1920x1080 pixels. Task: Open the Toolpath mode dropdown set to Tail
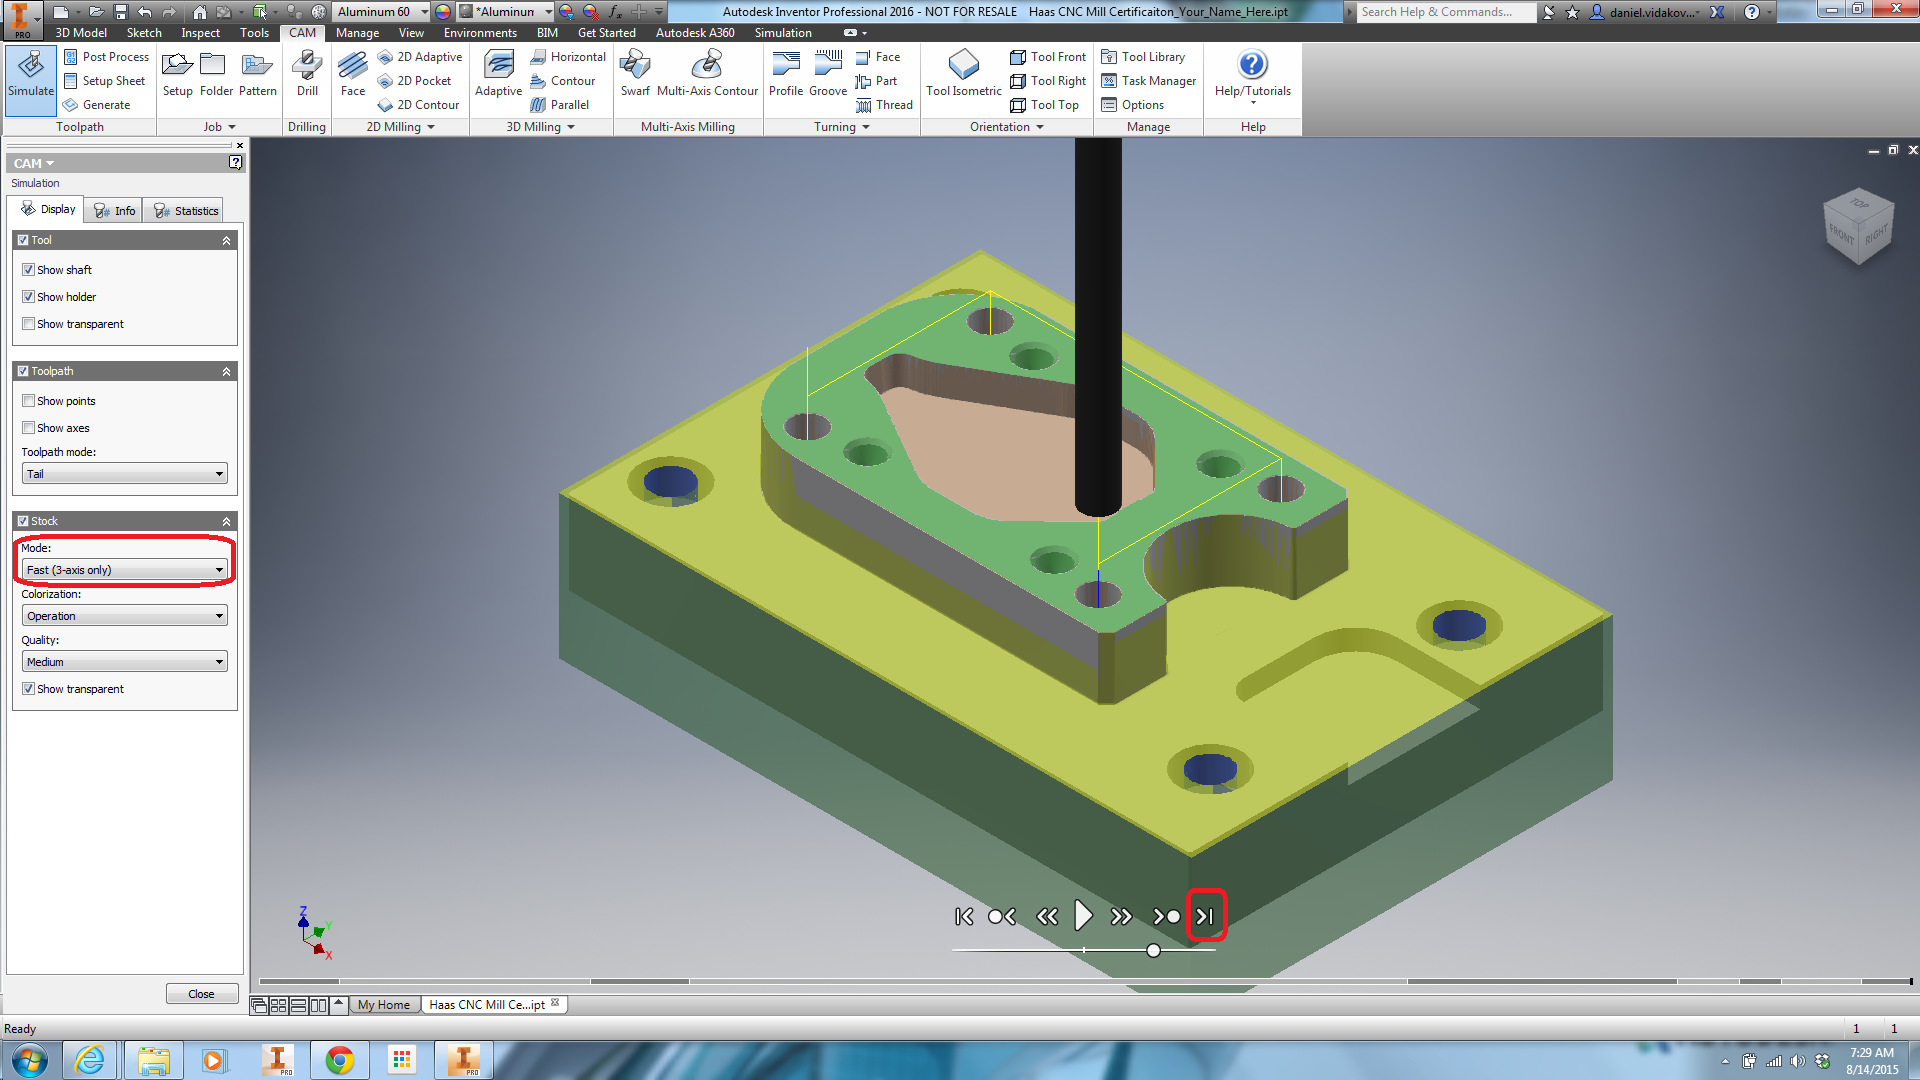(124, 473)
